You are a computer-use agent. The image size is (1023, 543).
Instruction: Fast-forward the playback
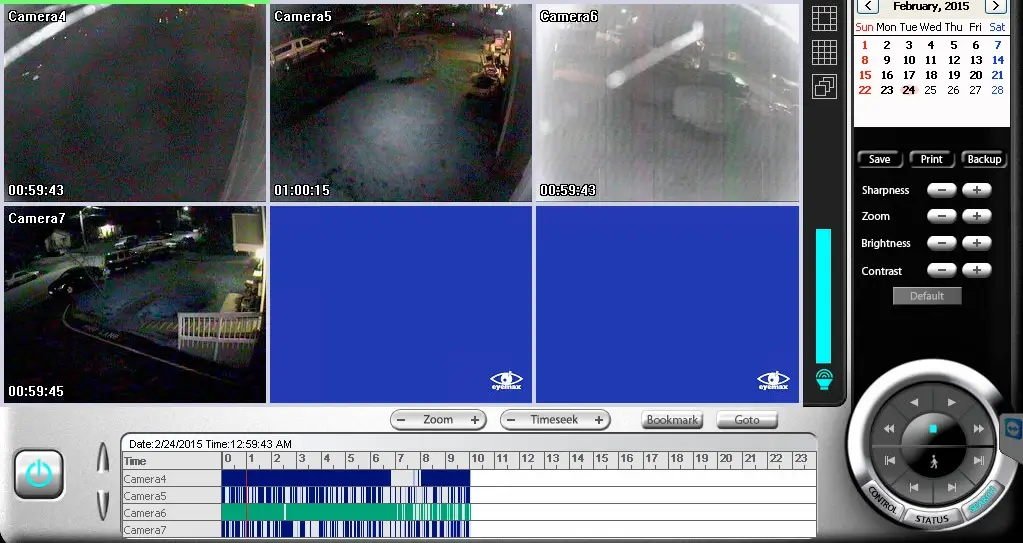[x=978, y=429]
